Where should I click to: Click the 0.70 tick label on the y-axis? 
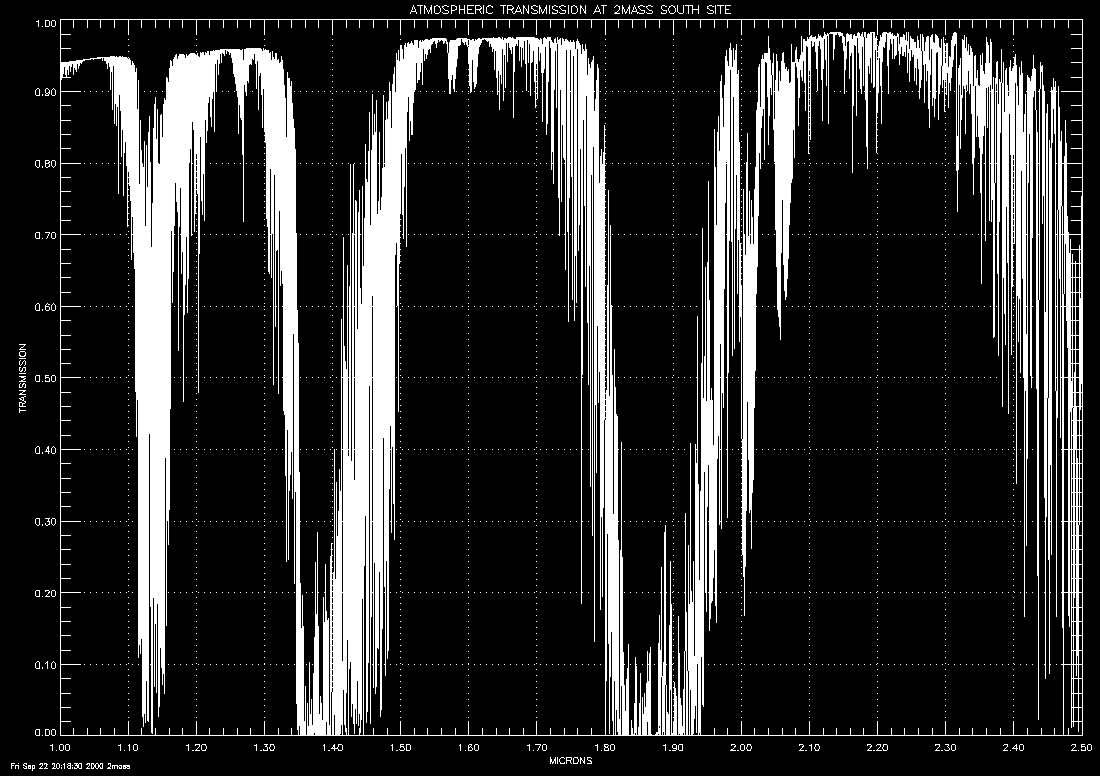43,235
